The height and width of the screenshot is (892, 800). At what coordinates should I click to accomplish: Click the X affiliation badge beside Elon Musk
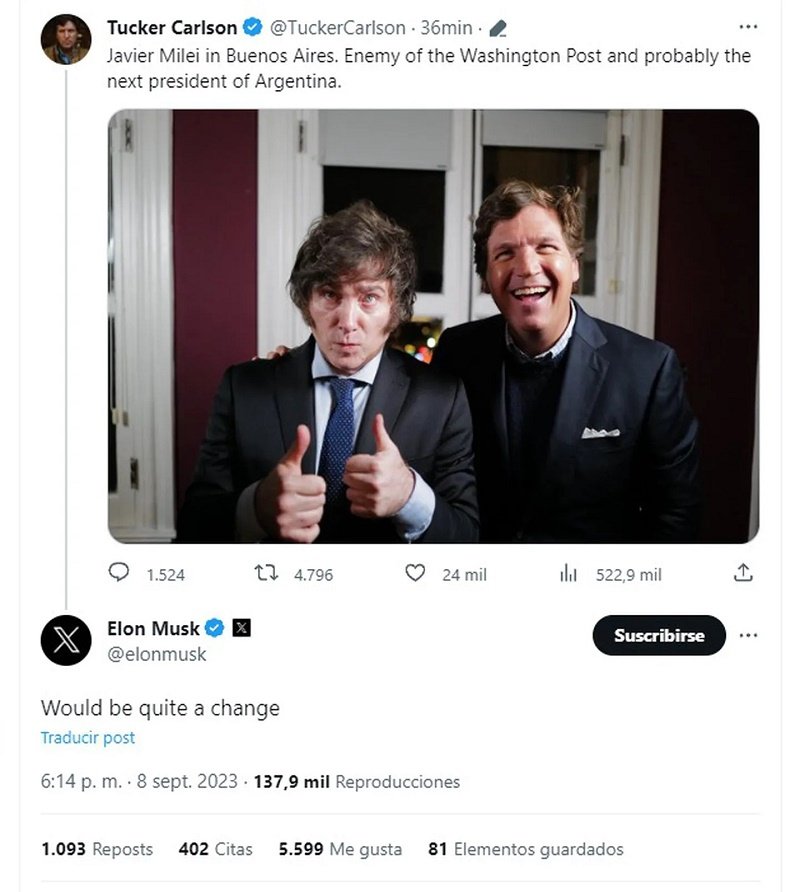point(241,628)
